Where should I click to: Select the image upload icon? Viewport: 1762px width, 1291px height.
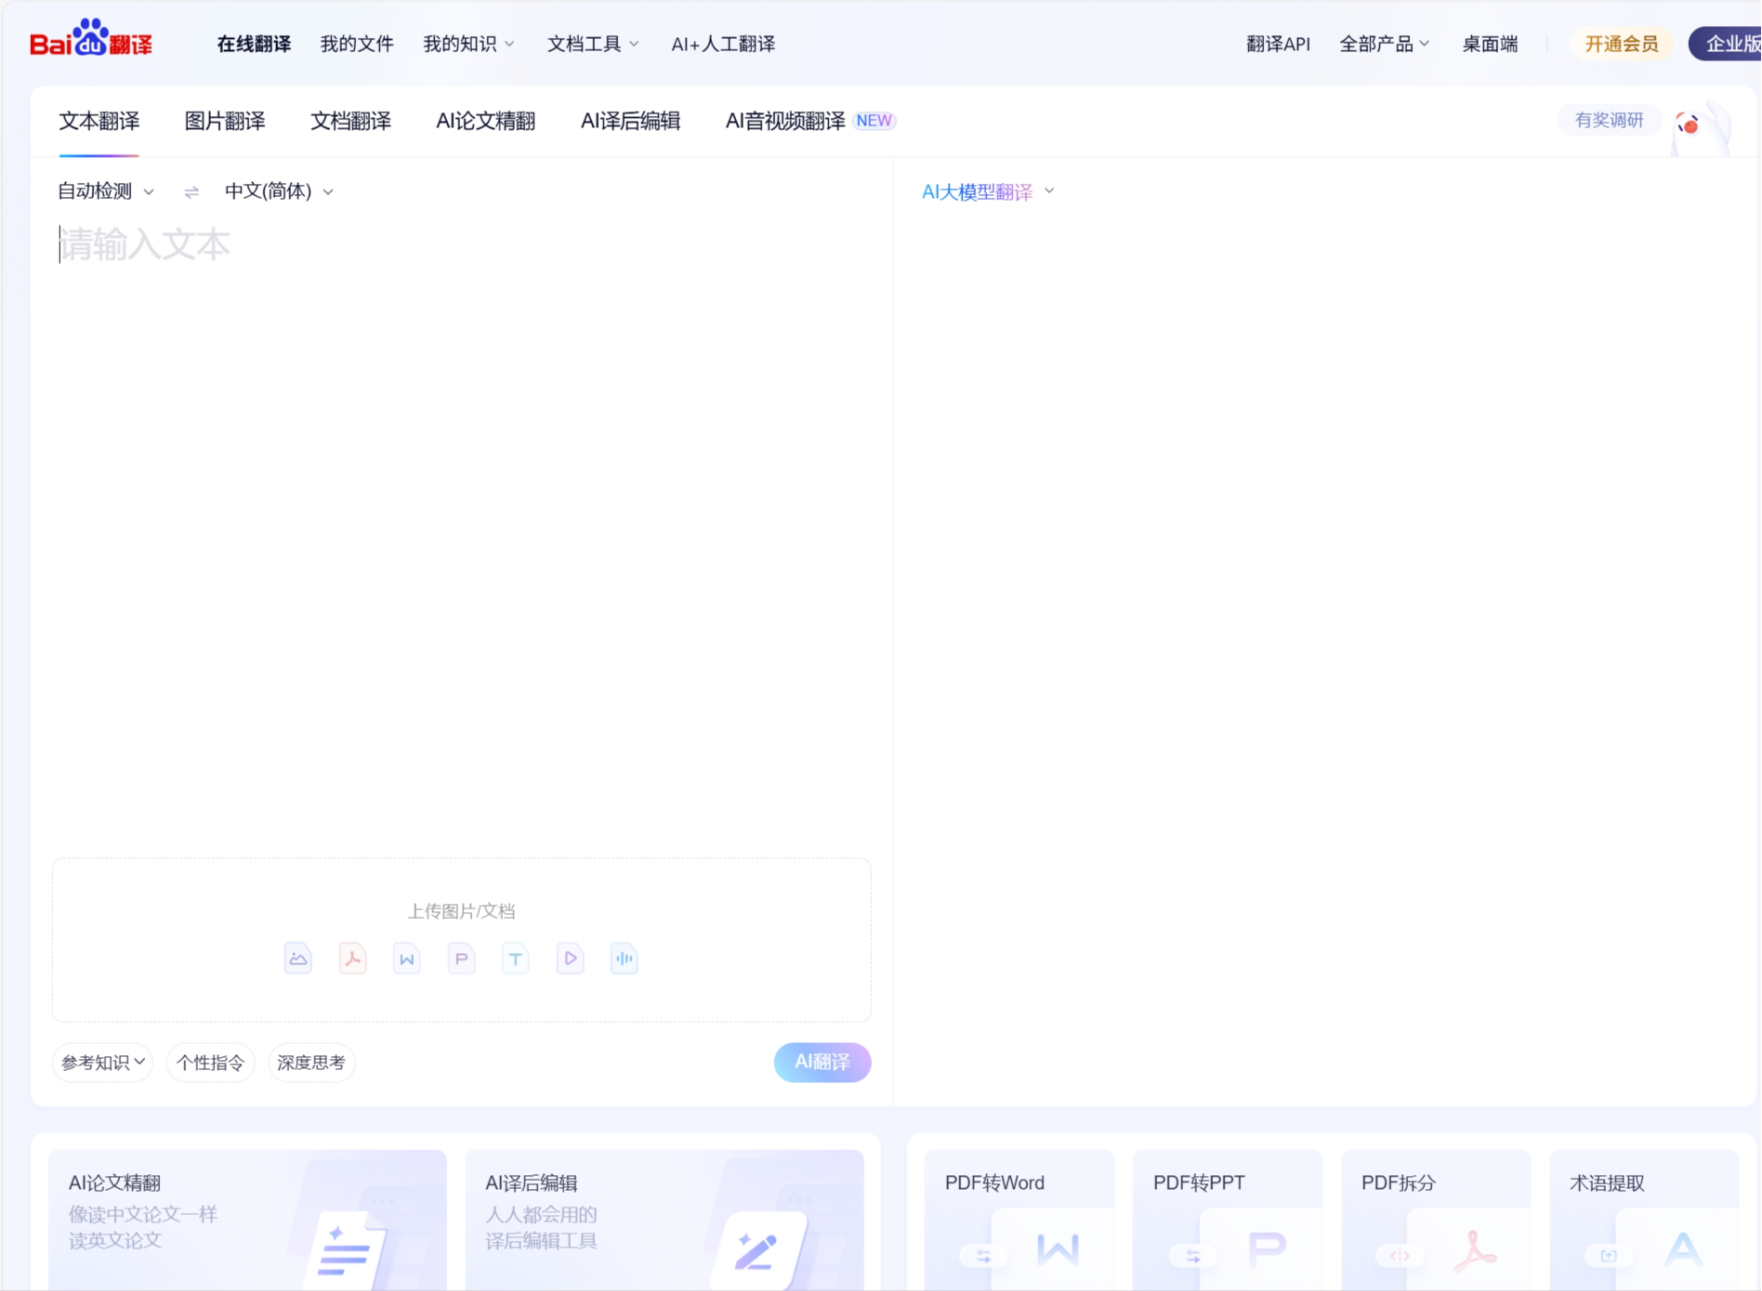297,958
